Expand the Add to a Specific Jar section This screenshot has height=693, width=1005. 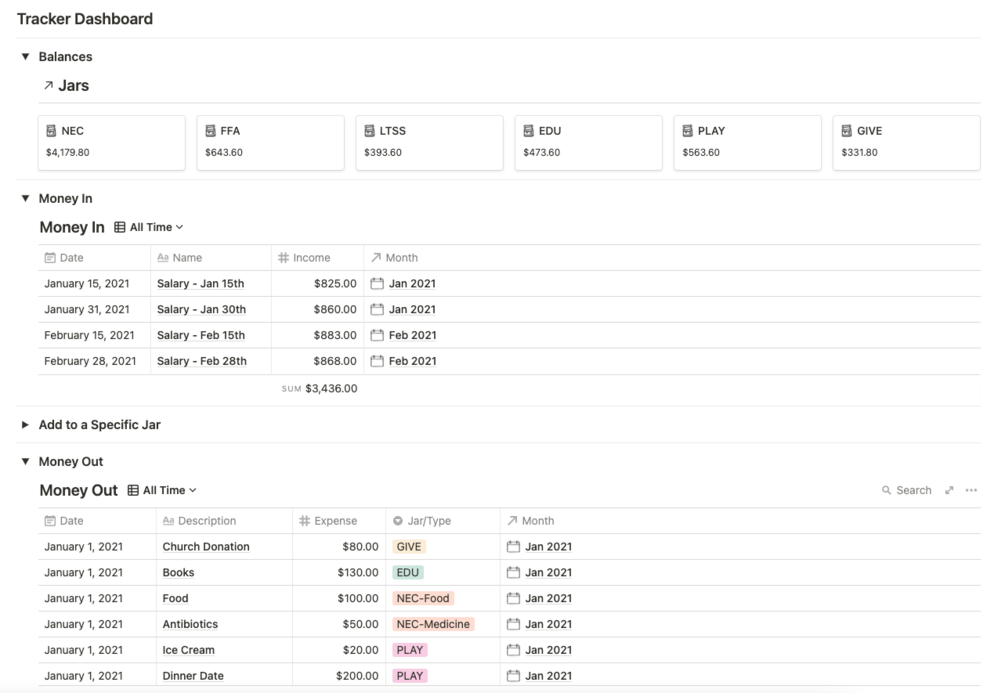[25, 425]
